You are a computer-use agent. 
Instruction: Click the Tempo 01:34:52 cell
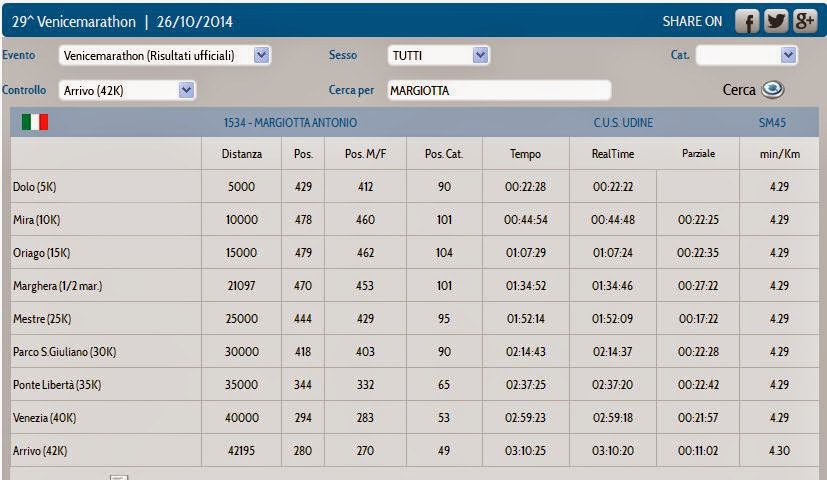tap(525, 286)
